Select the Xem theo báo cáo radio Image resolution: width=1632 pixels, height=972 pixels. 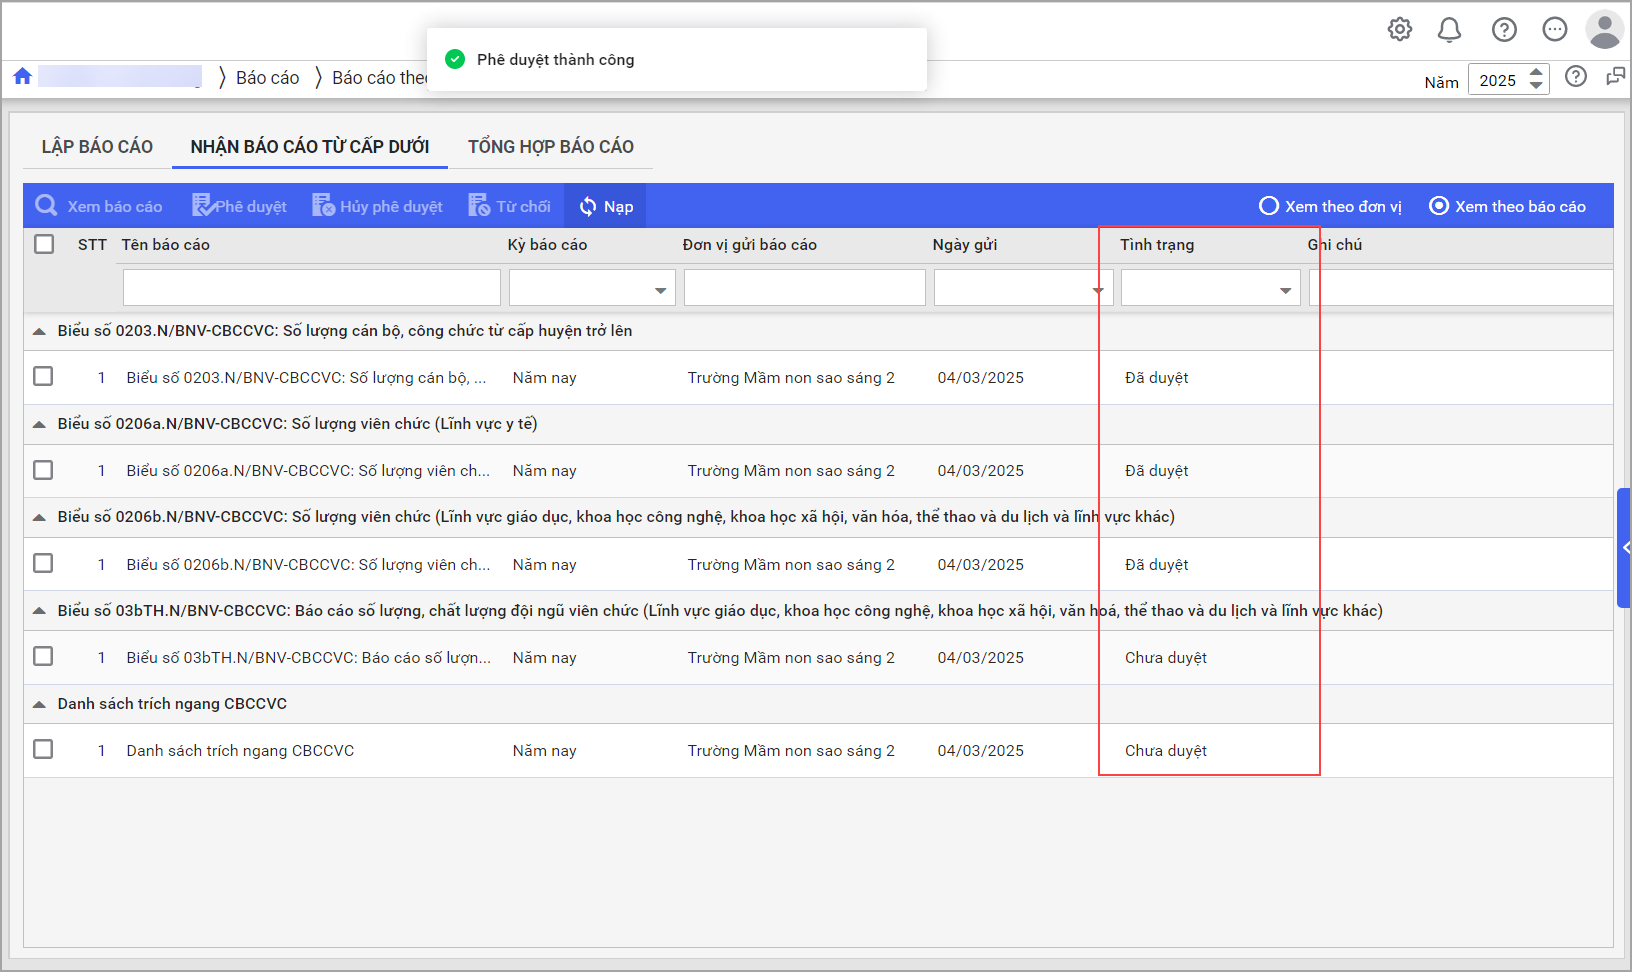[1439, 206]
